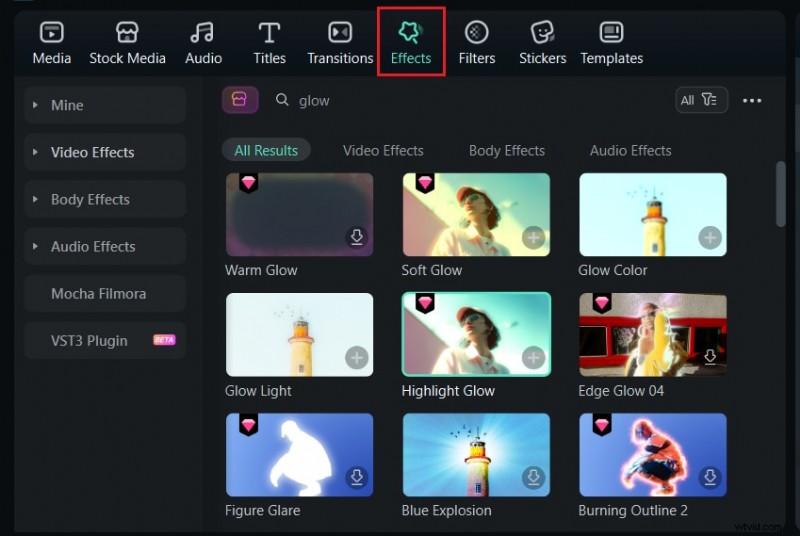Click premium diamond badge on Edge Glow 04
The width and height of the screenshot is (800, 536).
(x=602, y=303)
